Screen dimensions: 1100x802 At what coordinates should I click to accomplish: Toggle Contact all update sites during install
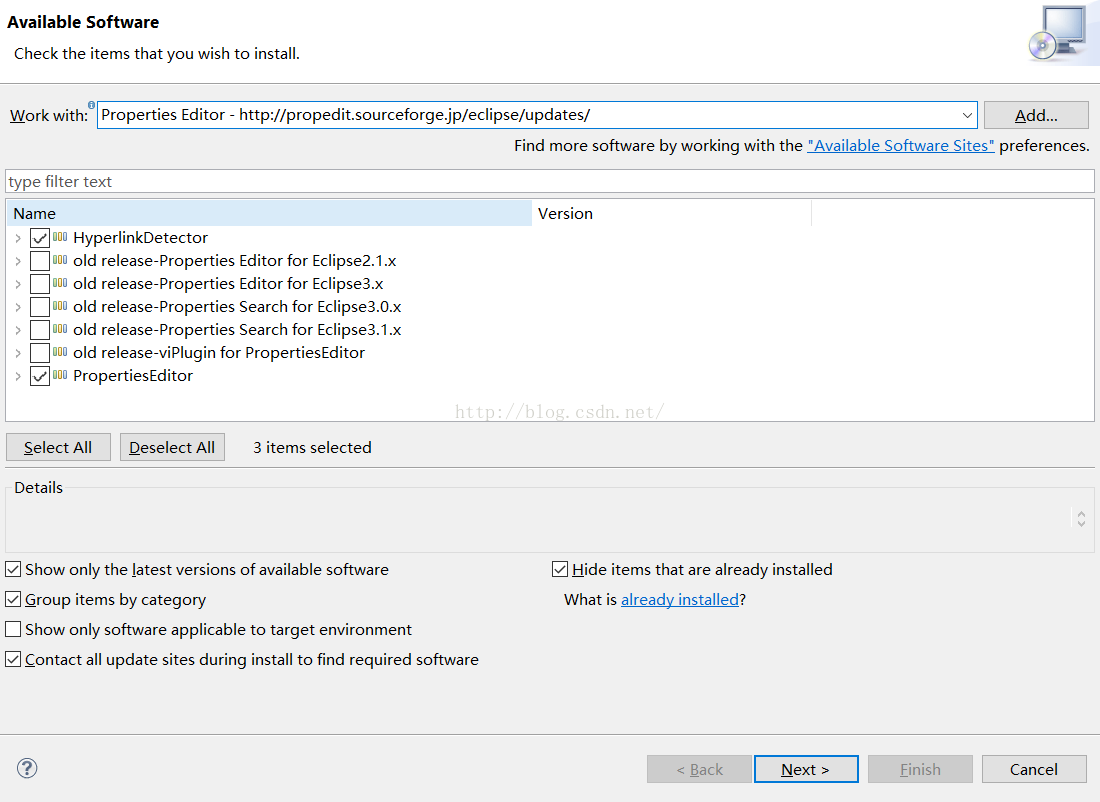coord(13,660)
